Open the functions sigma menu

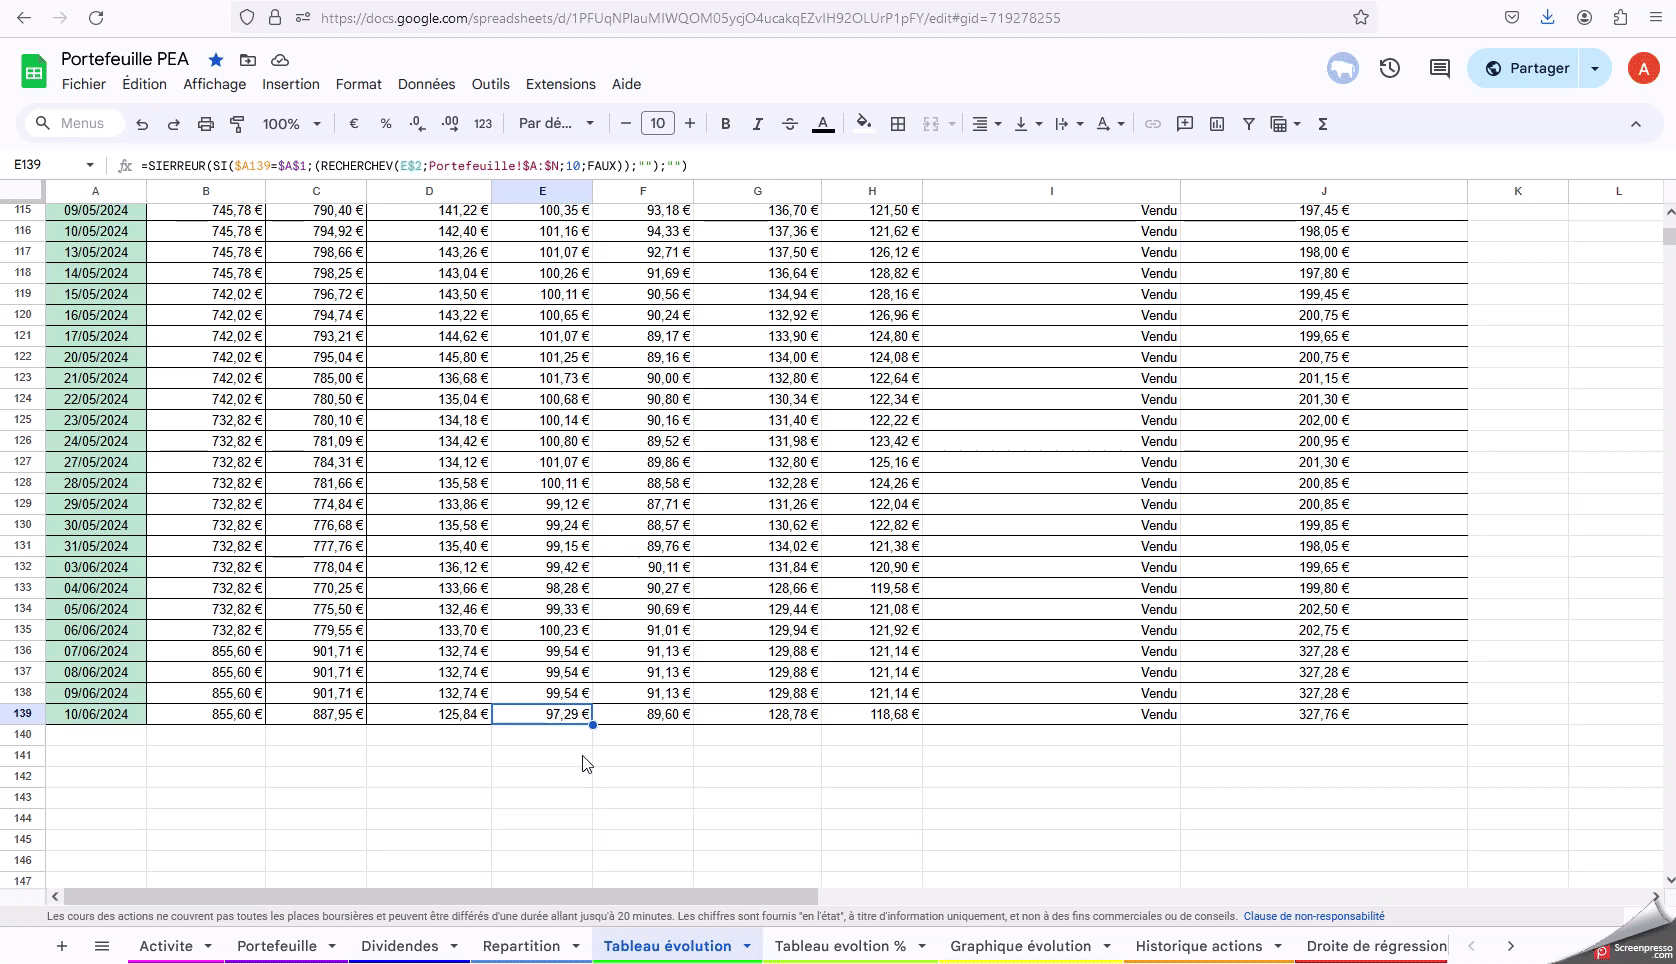click(x=1323, y=124)
